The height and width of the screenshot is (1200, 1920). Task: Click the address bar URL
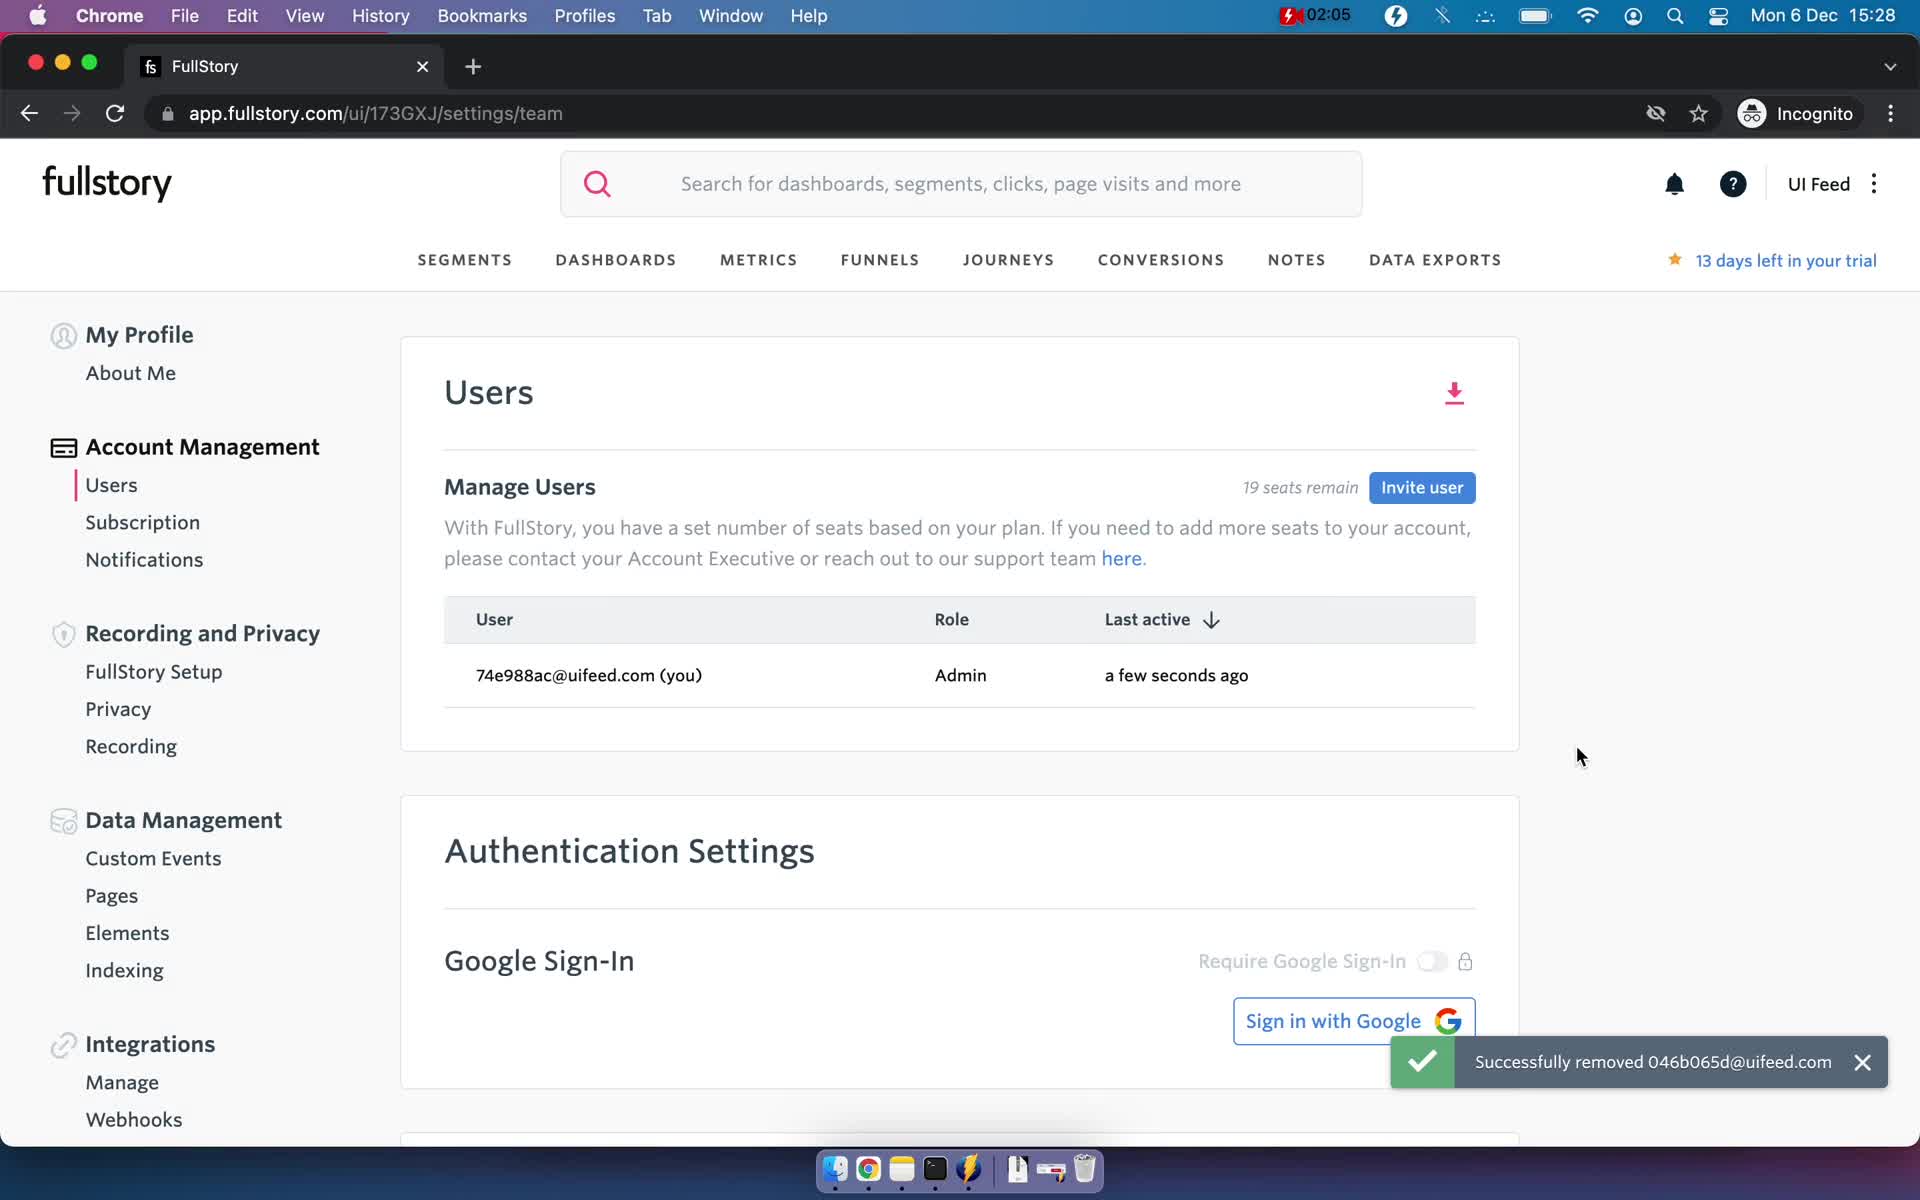(x=376, y=114)
